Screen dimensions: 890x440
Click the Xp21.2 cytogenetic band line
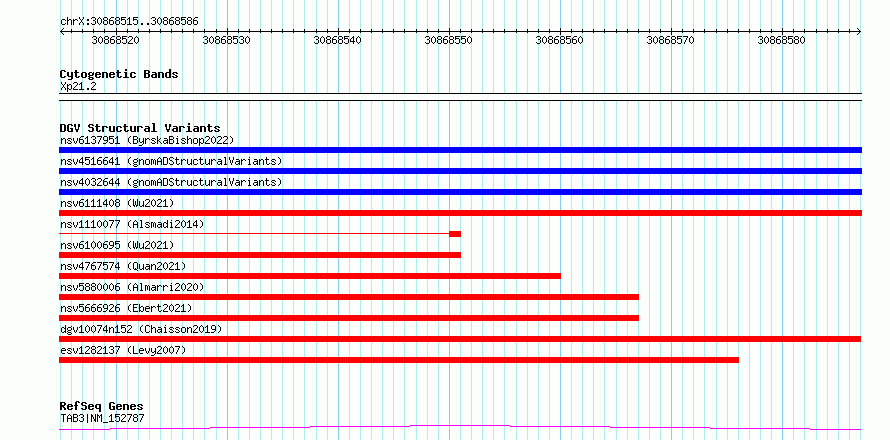coord(460,97)
